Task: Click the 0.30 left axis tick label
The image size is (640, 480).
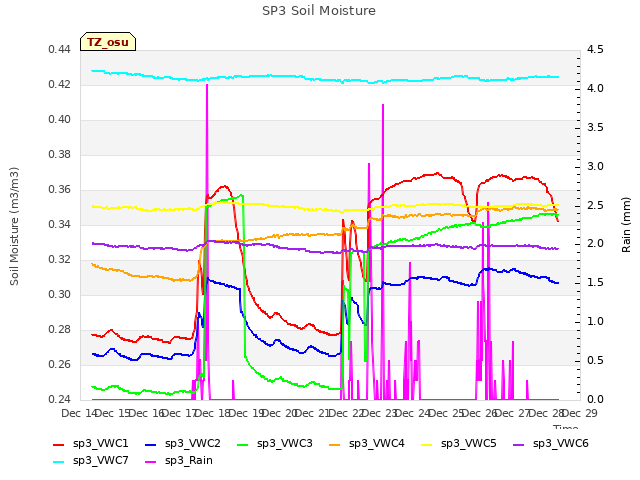Action: click(x=59, y=295)
